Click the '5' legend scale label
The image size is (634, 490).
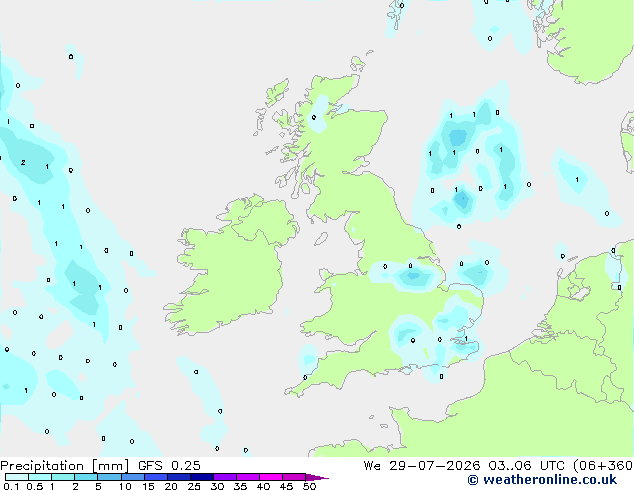(x=98, y=486)
